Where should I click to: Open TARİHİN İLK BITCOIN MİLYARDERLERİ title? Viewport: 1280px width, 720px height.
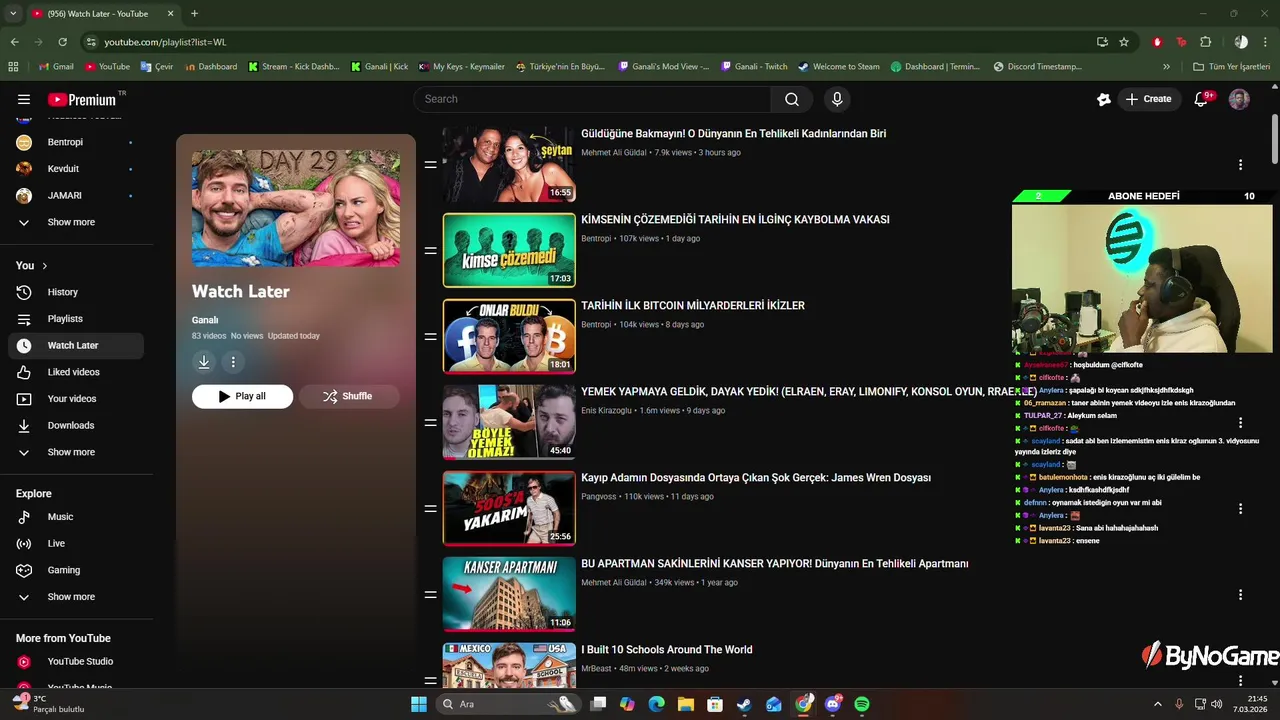pyautogui.click(x=693, y=306)
